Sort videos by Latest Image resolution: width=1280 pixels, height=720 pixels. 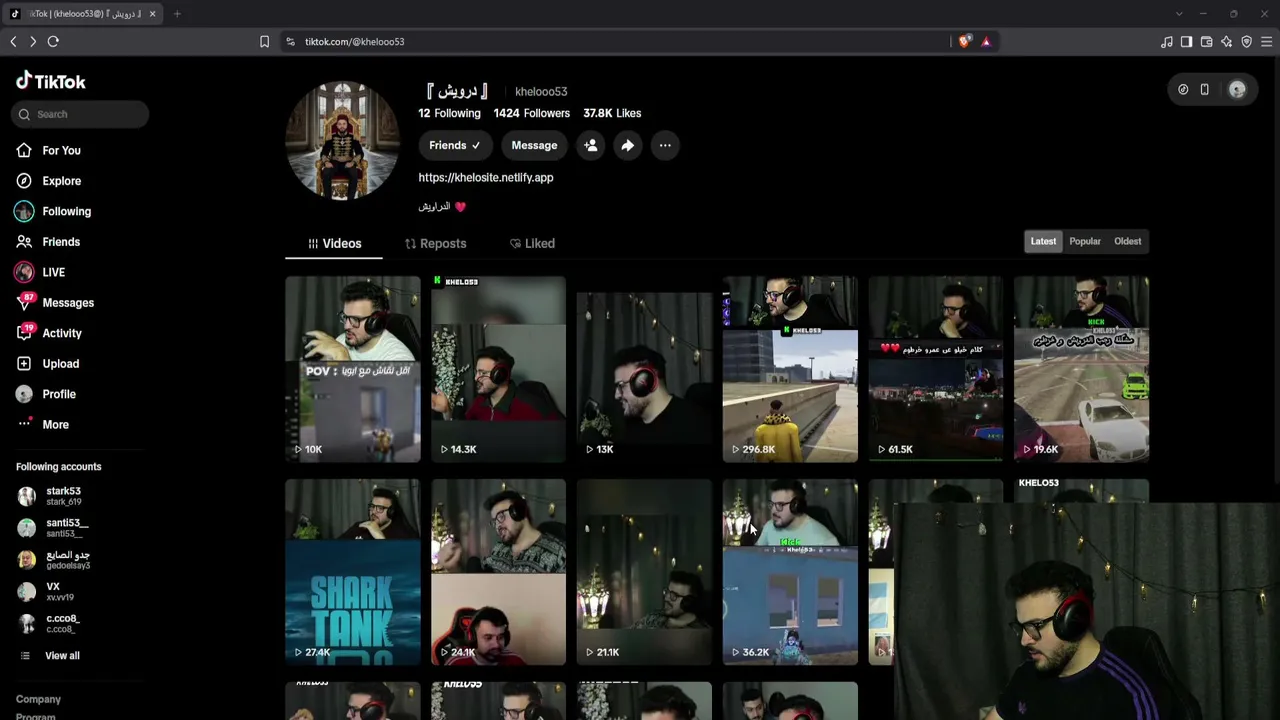1043,241
